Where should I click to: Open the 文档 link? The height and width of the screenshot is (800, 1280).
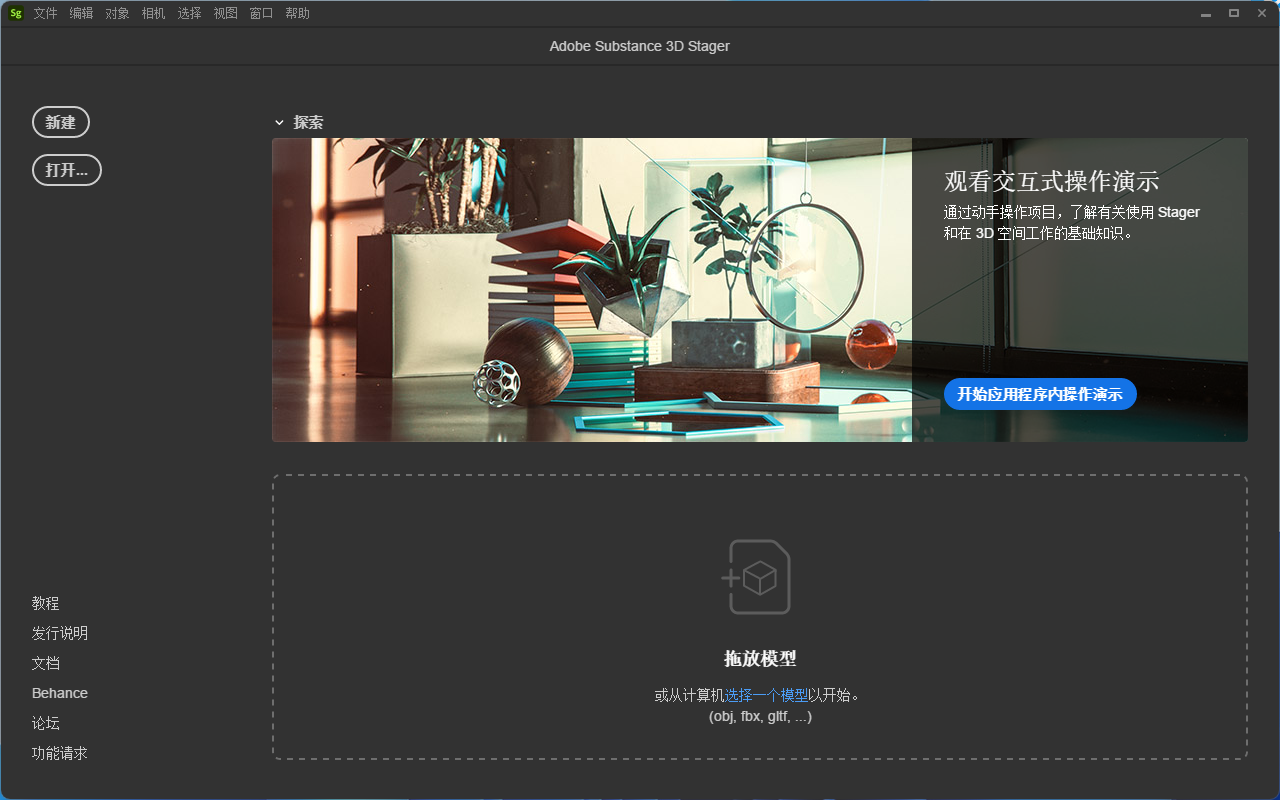46,663
